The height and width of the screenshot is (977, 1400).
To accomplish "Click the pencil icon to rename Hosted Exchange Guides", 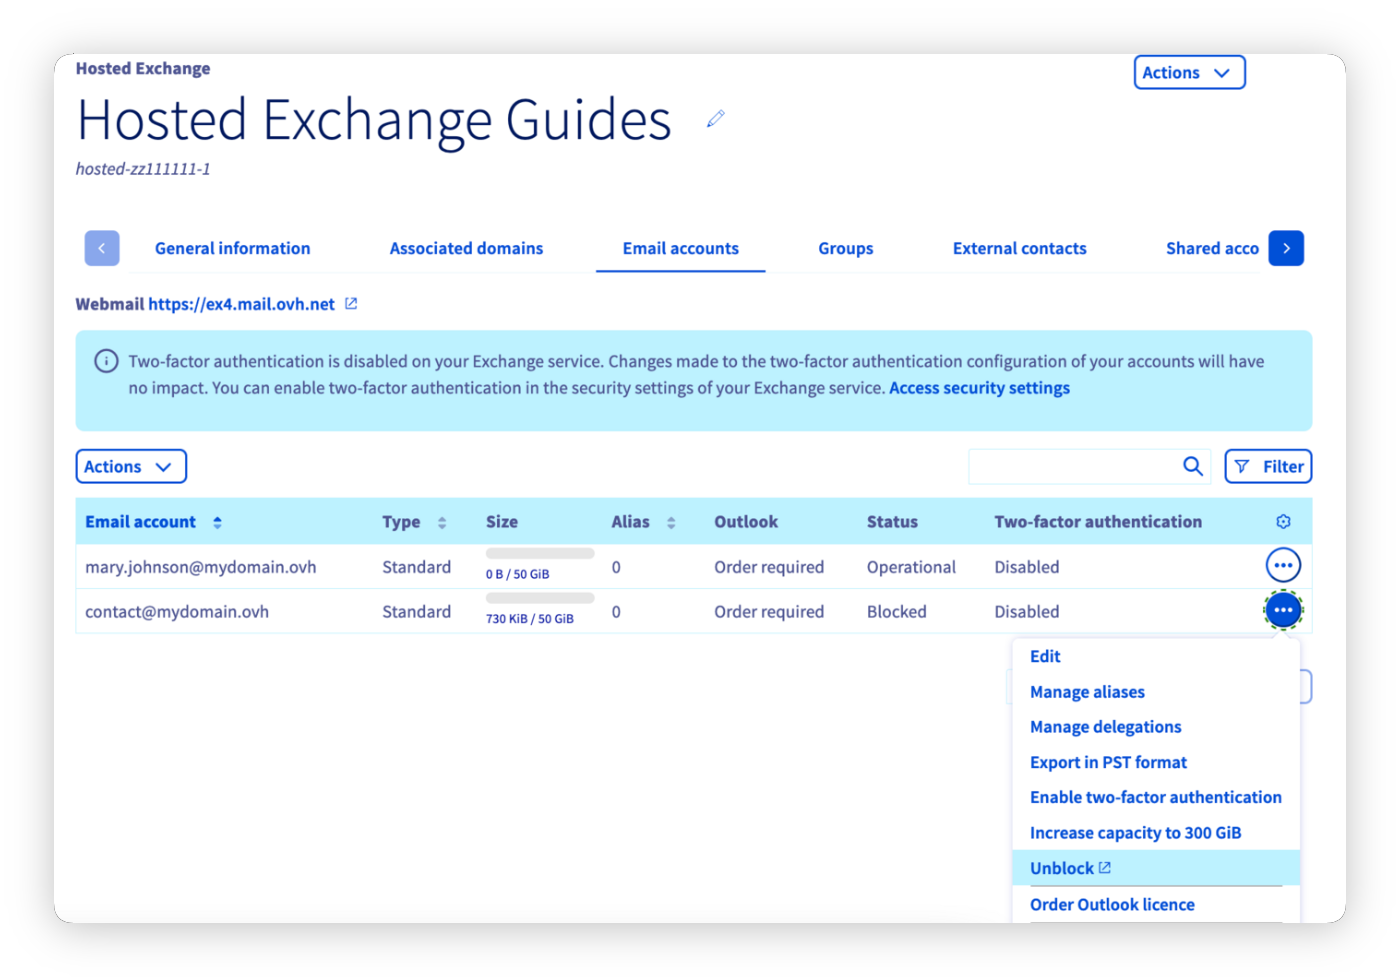I will point(715,118).
